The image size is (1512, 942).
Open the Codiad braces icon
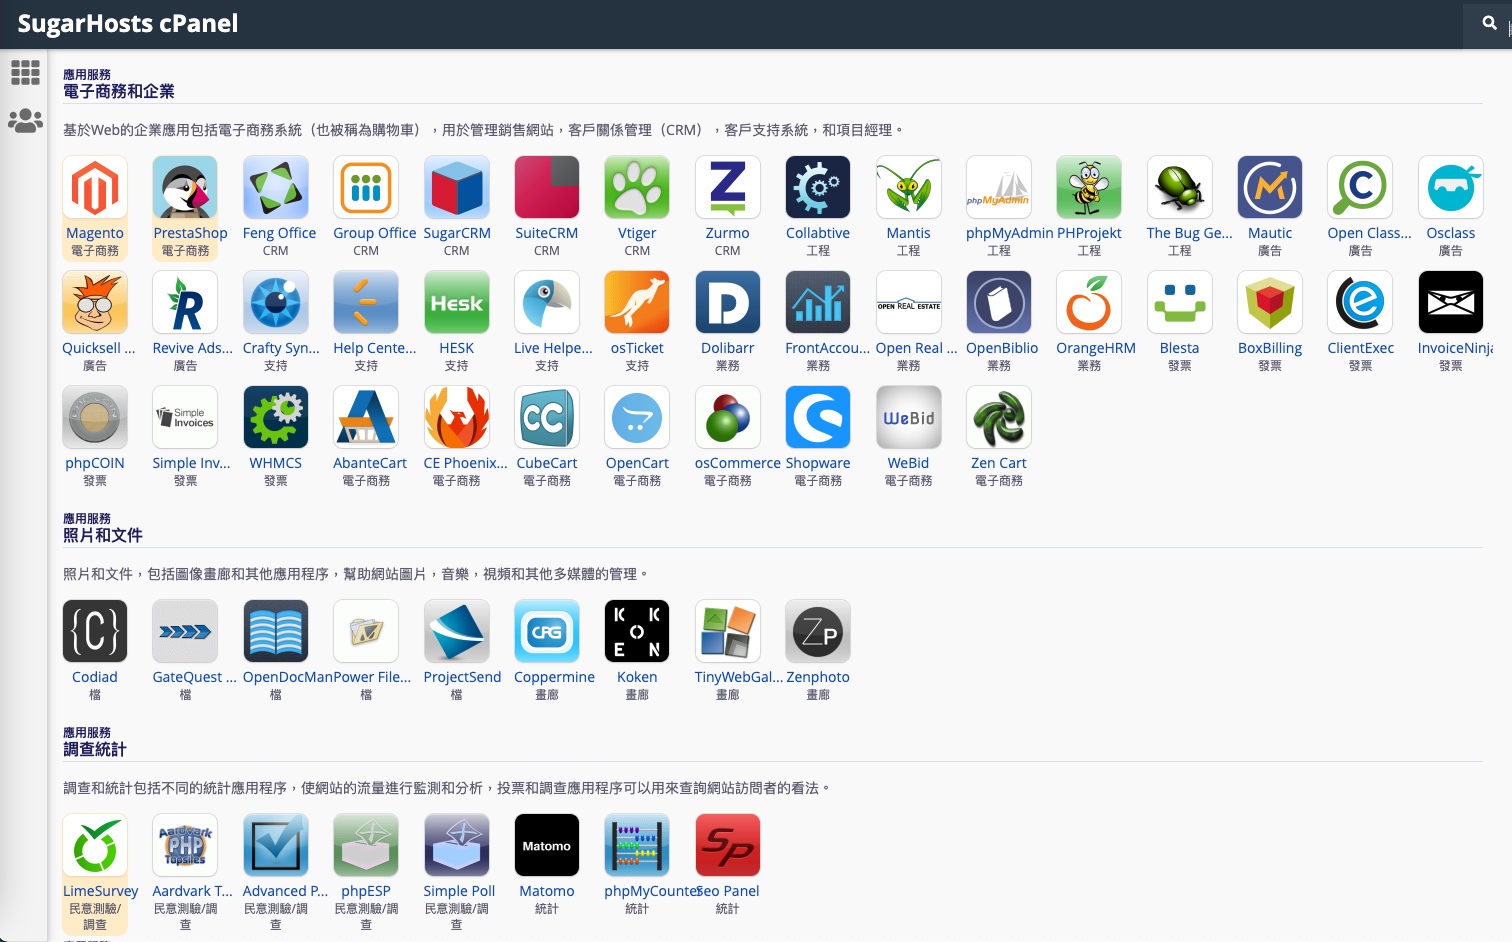tap(95, 631)
